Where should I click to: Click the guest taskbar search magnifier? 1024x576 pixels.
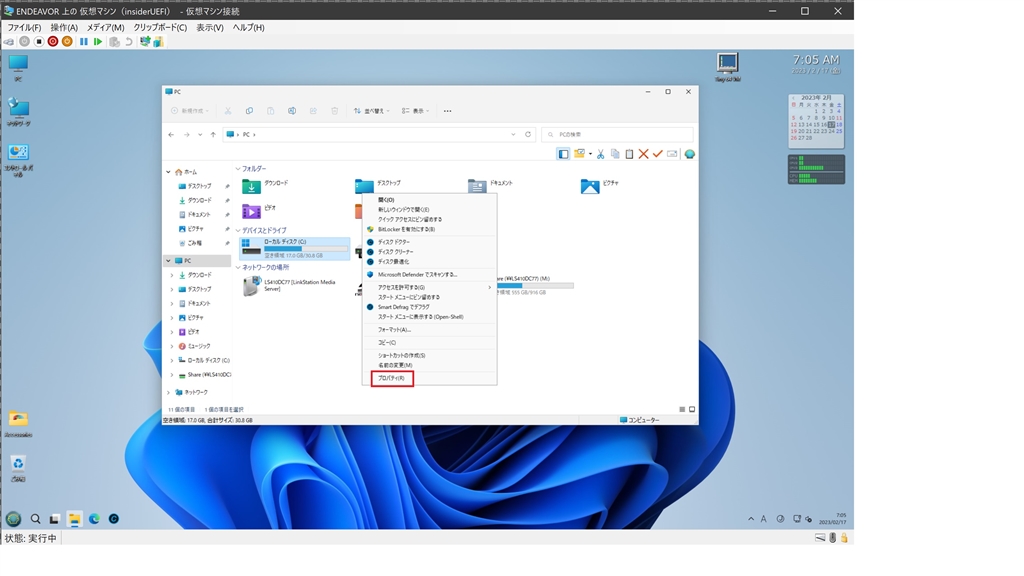tap(35, 519)
